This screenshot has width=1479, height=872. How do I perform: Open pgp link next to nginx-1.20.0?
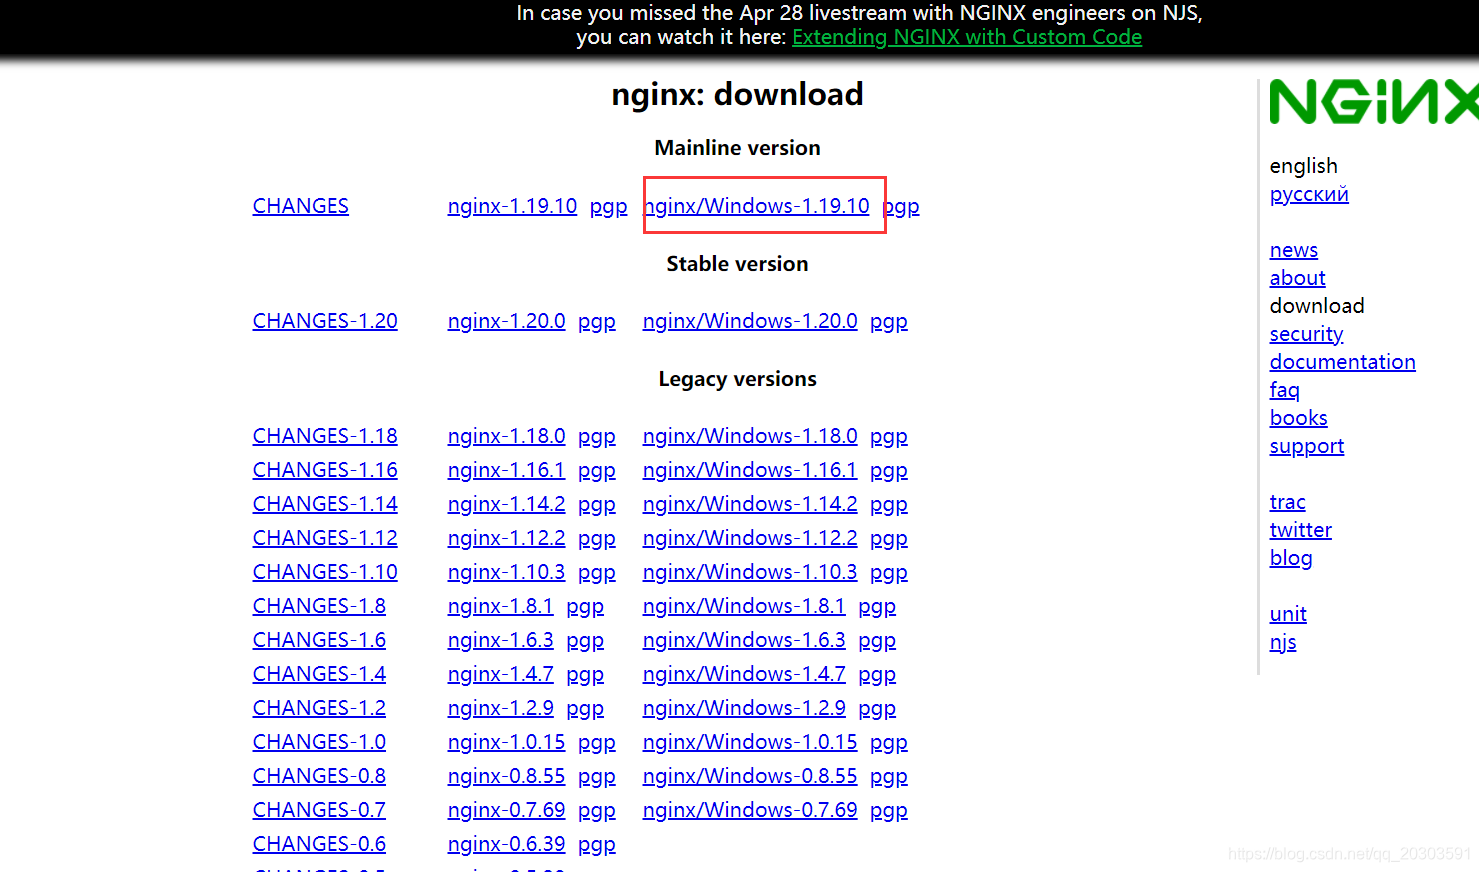[597, 322]
